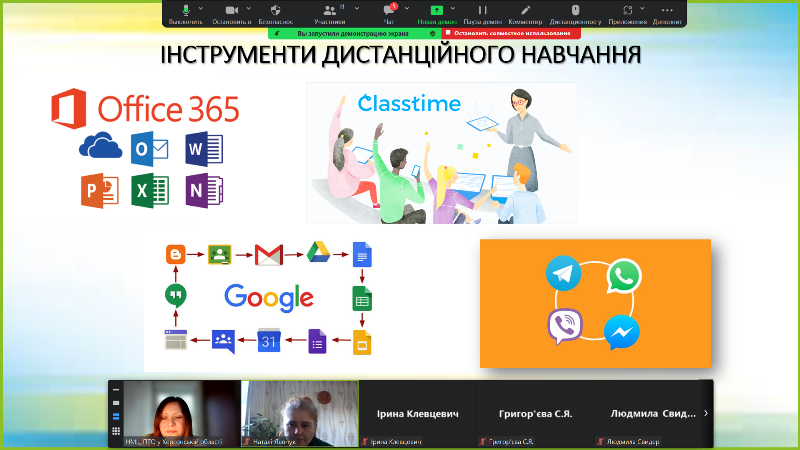Click the Google Classroom icon

coord(220,254)
